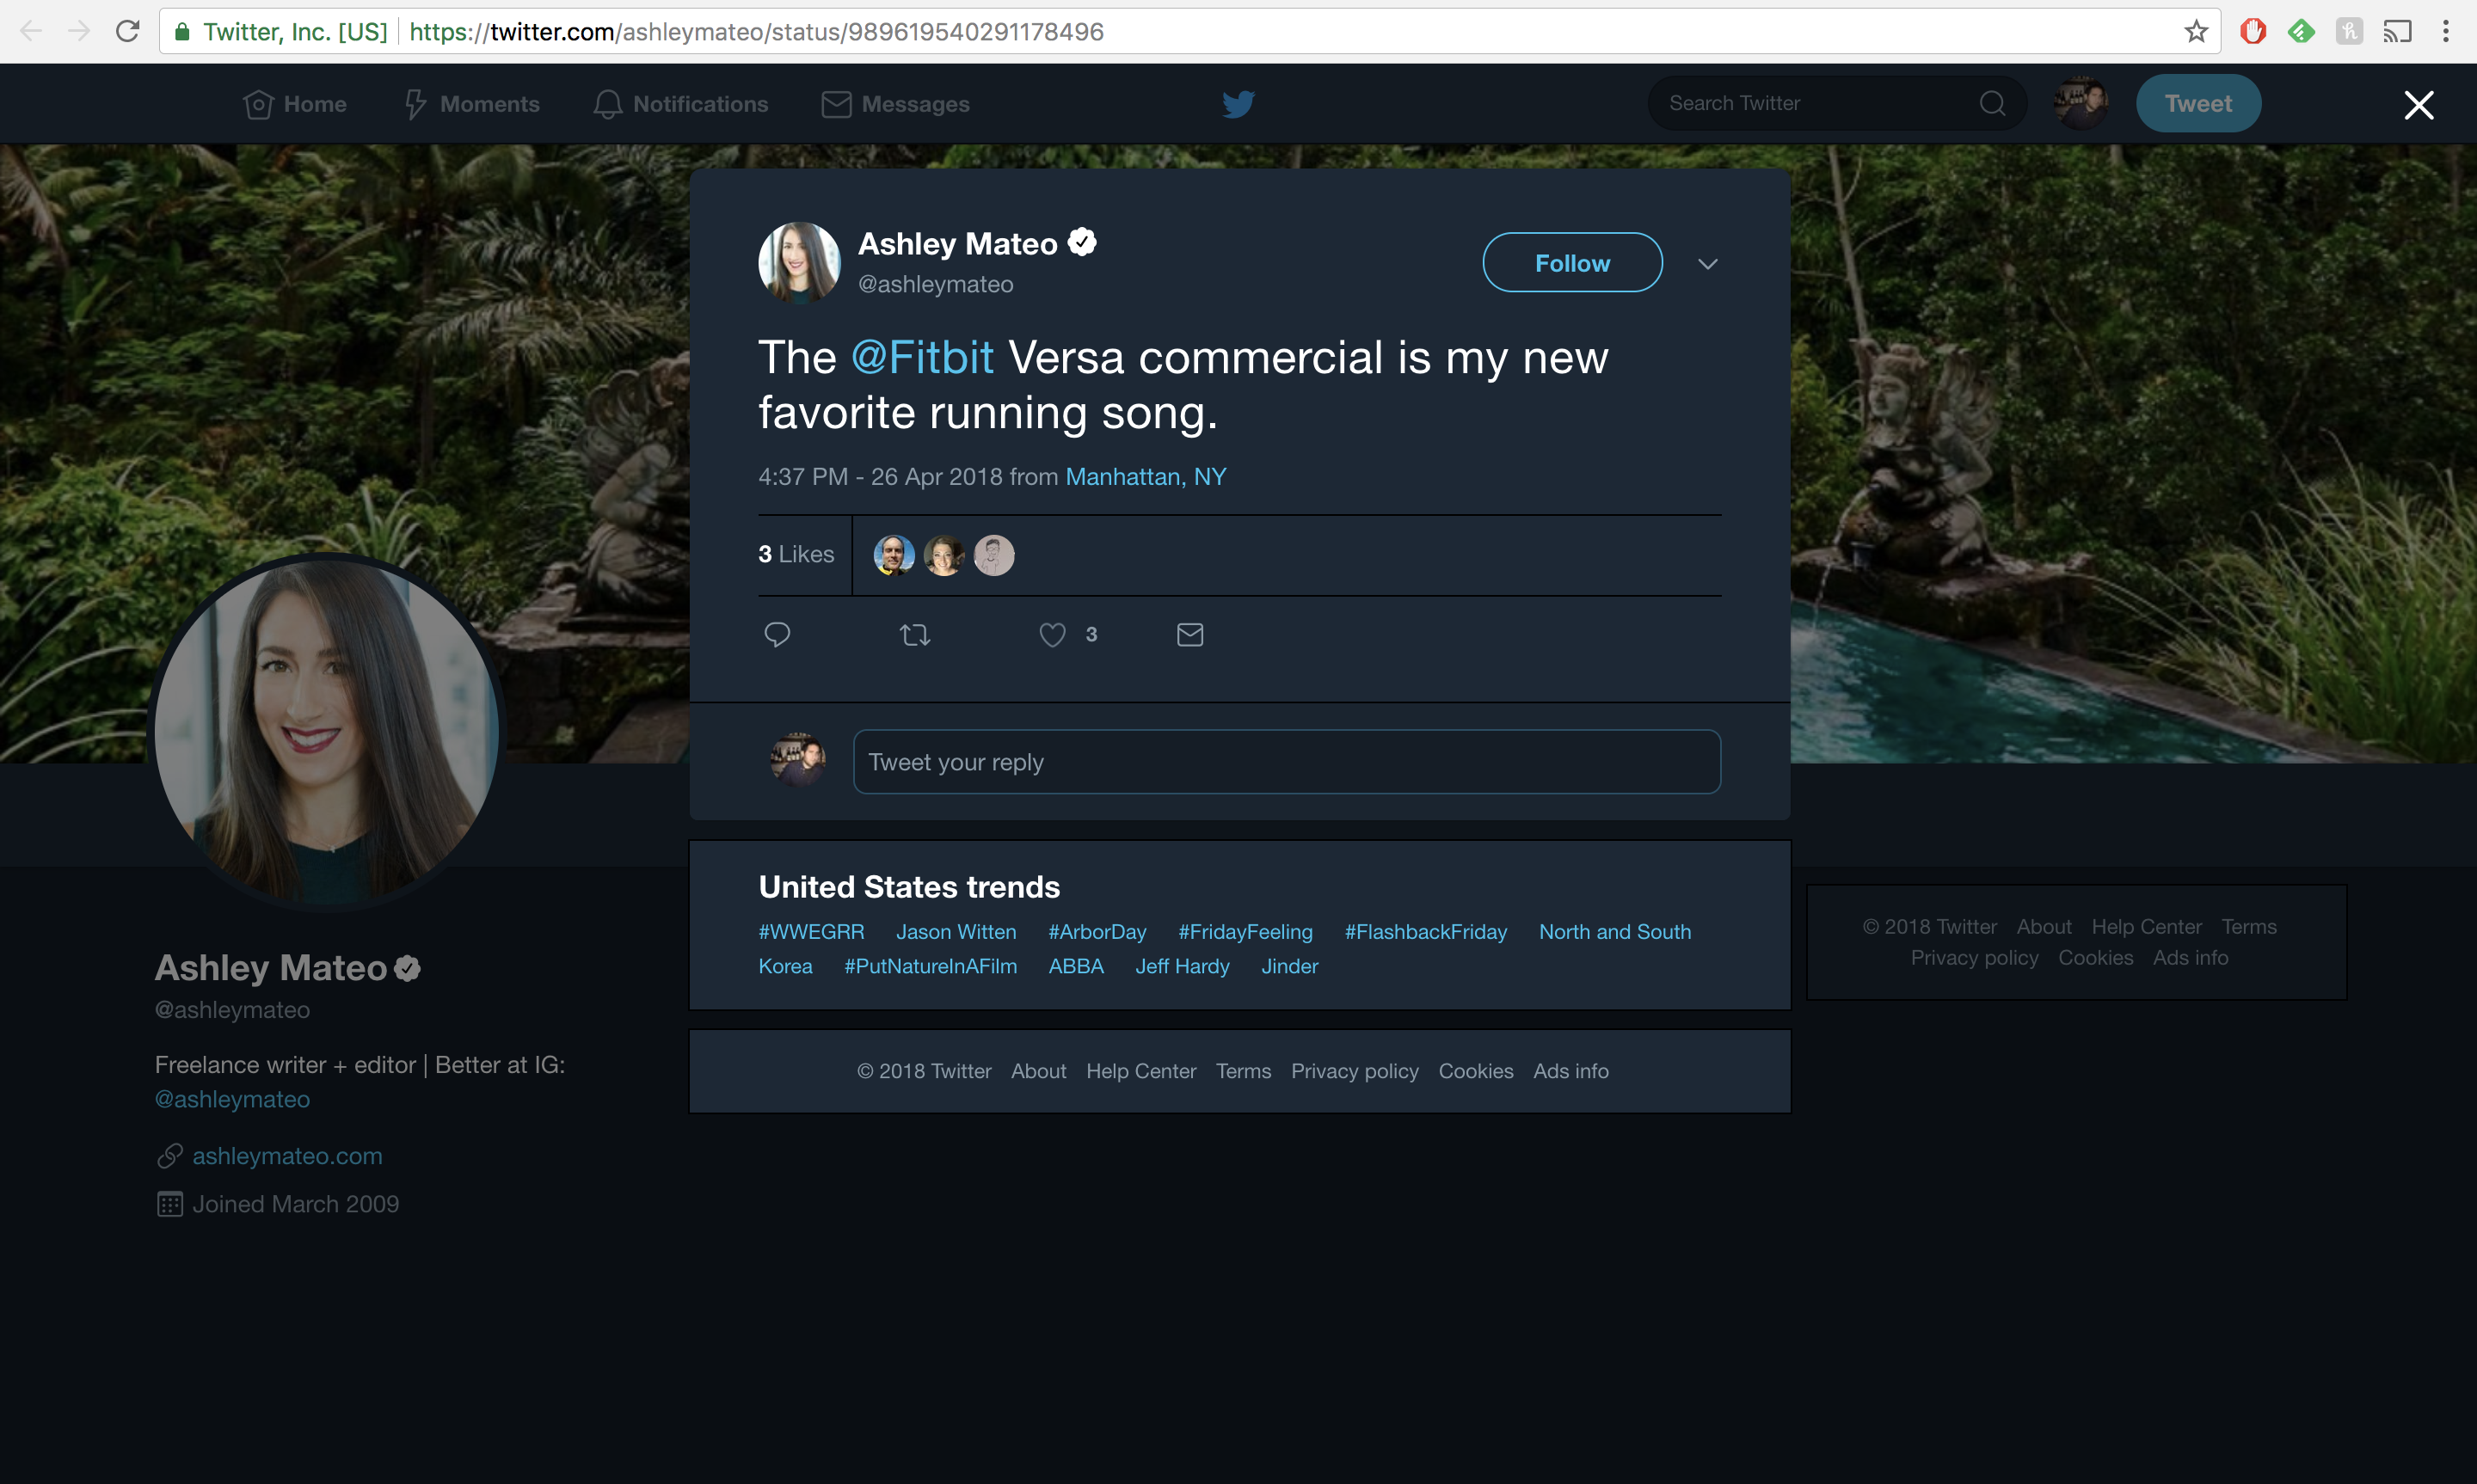Viewport: 2477px width, 1484px height.
Task: Open the Chrome three-dot menu
Action: [2446, 31]
